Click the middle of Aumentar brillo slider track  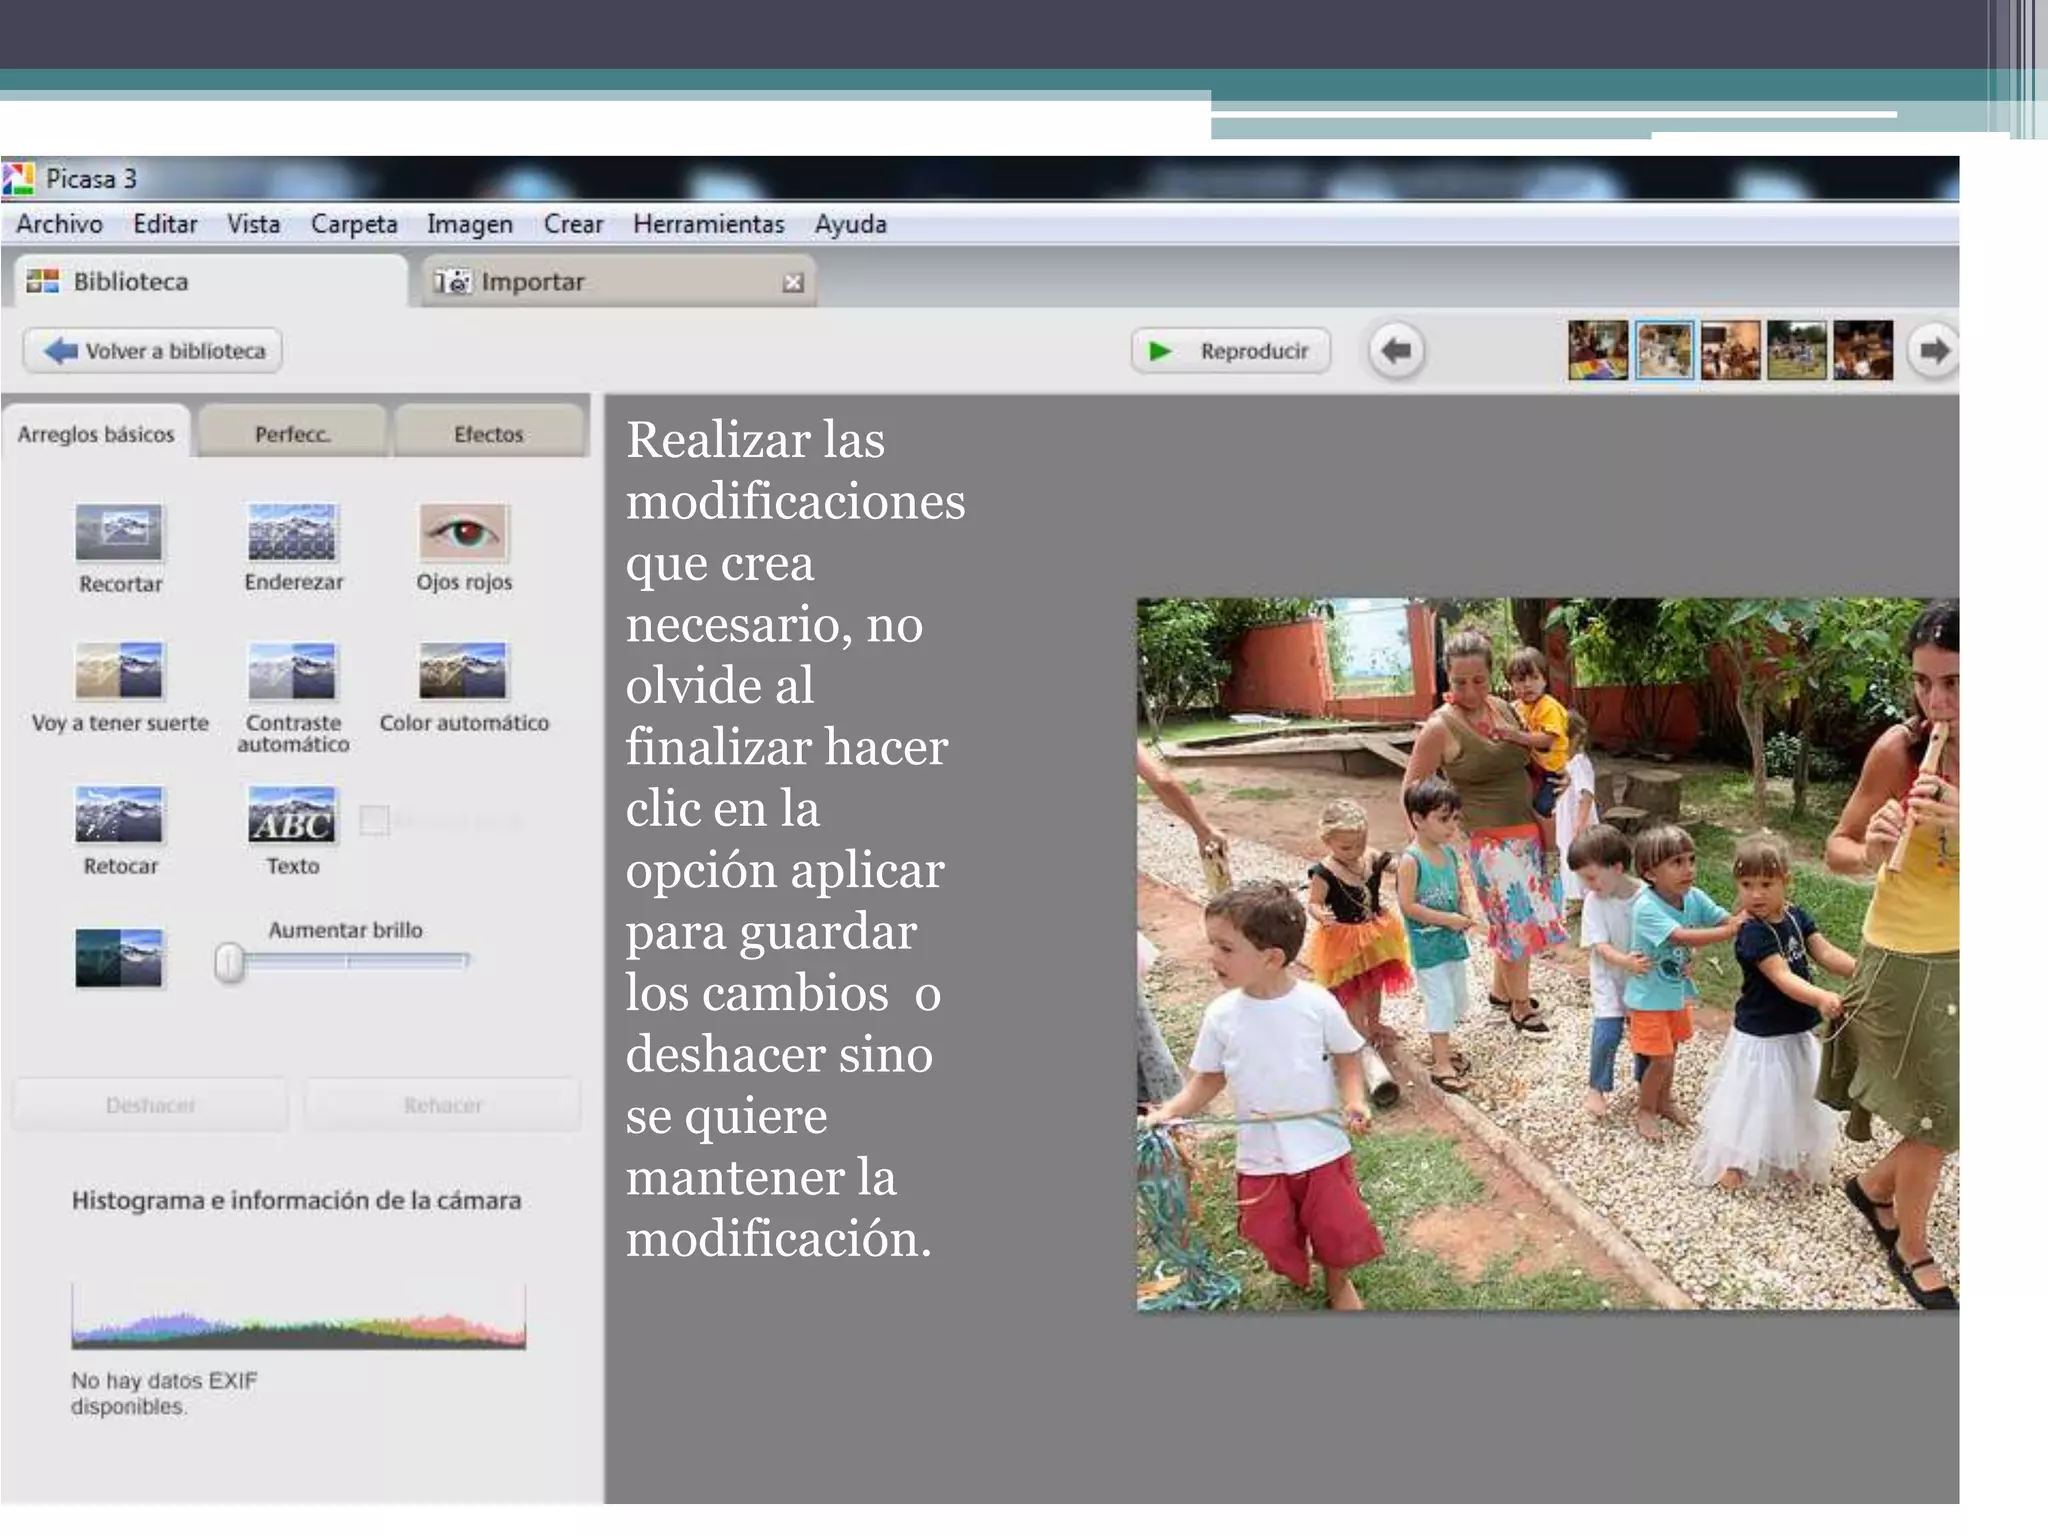click(x=347, y=962)
